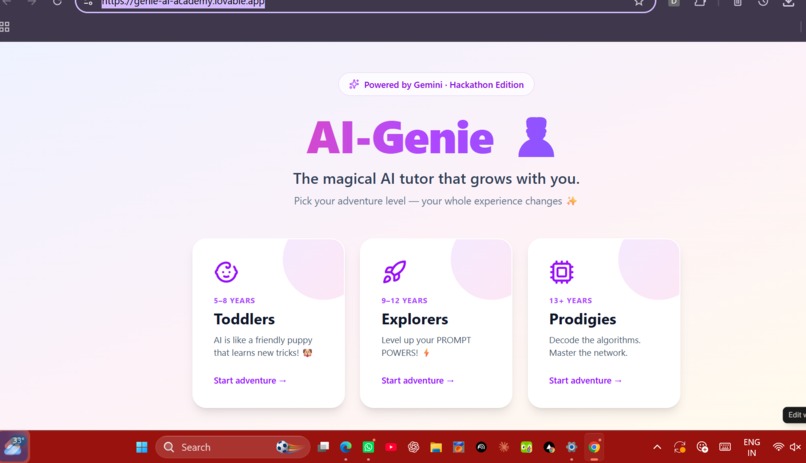Click the purple genie figure beside AI-Genie title

[x=536, y=137]
